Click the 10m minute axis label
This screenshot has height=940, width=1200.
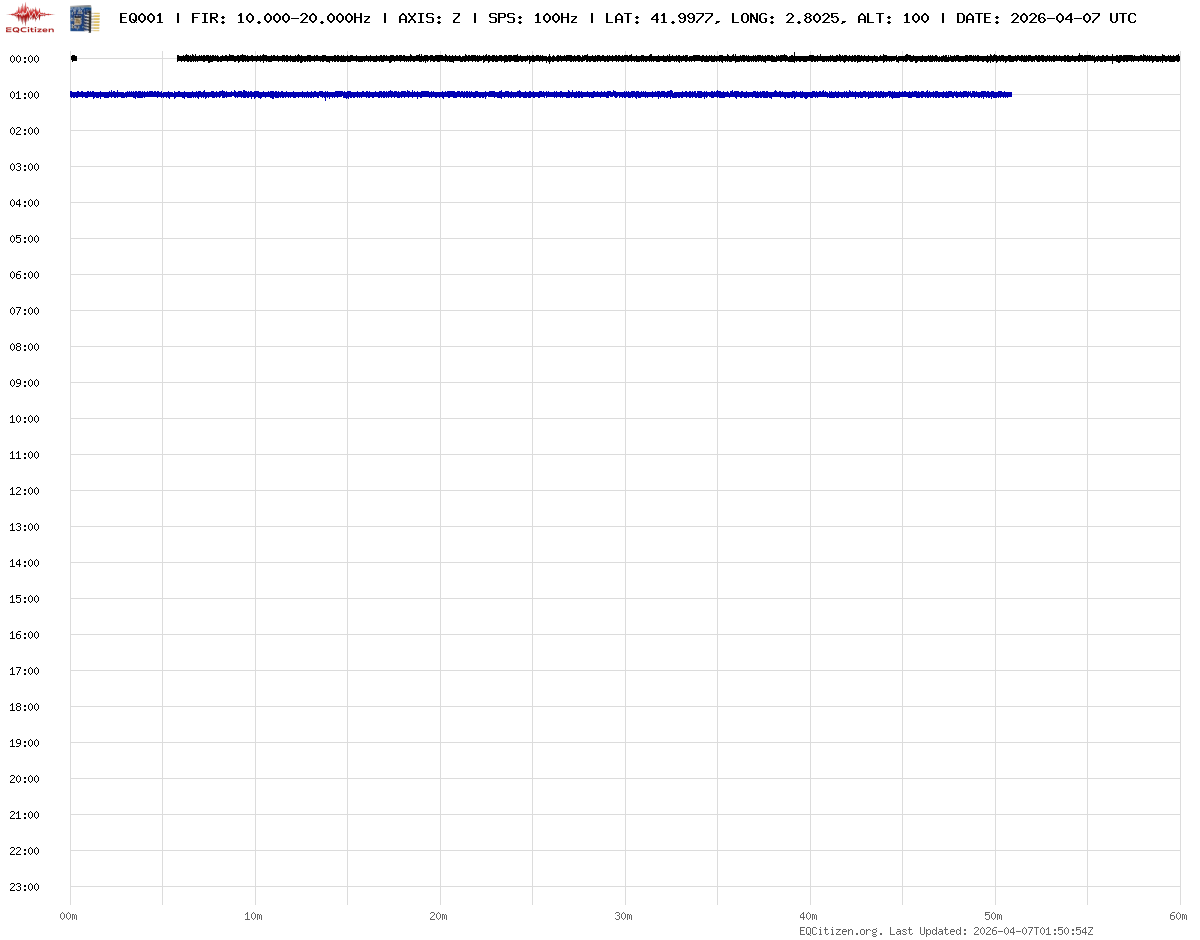click(x=254, y=916)
